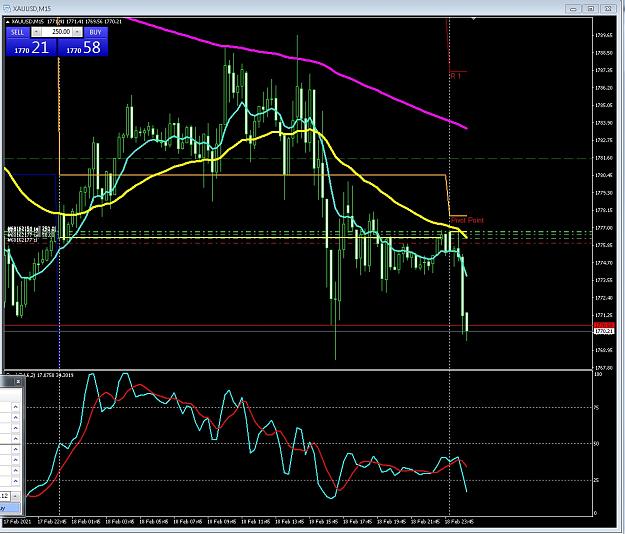Click the BUY button in the one-click trading panel
This screenshot has height=534, width=625.
click(95, 32)
